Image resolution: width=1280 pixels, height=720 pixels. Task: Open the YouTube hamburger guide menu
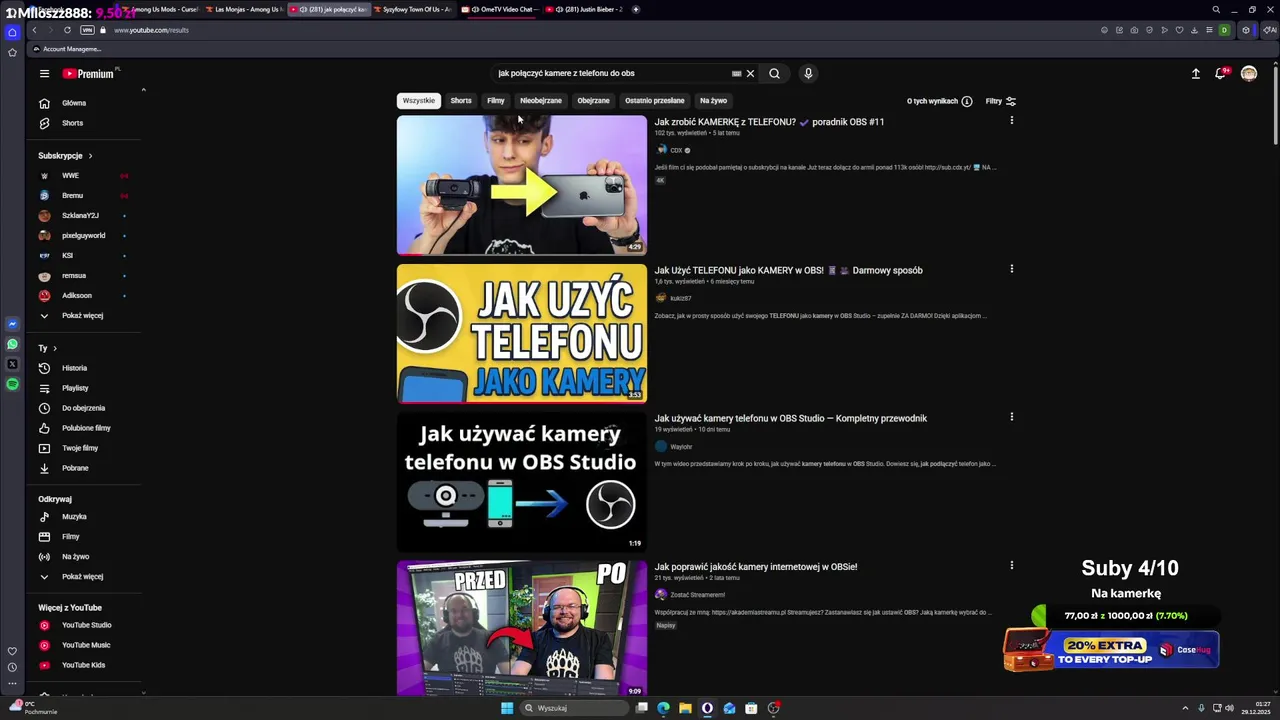44,73
